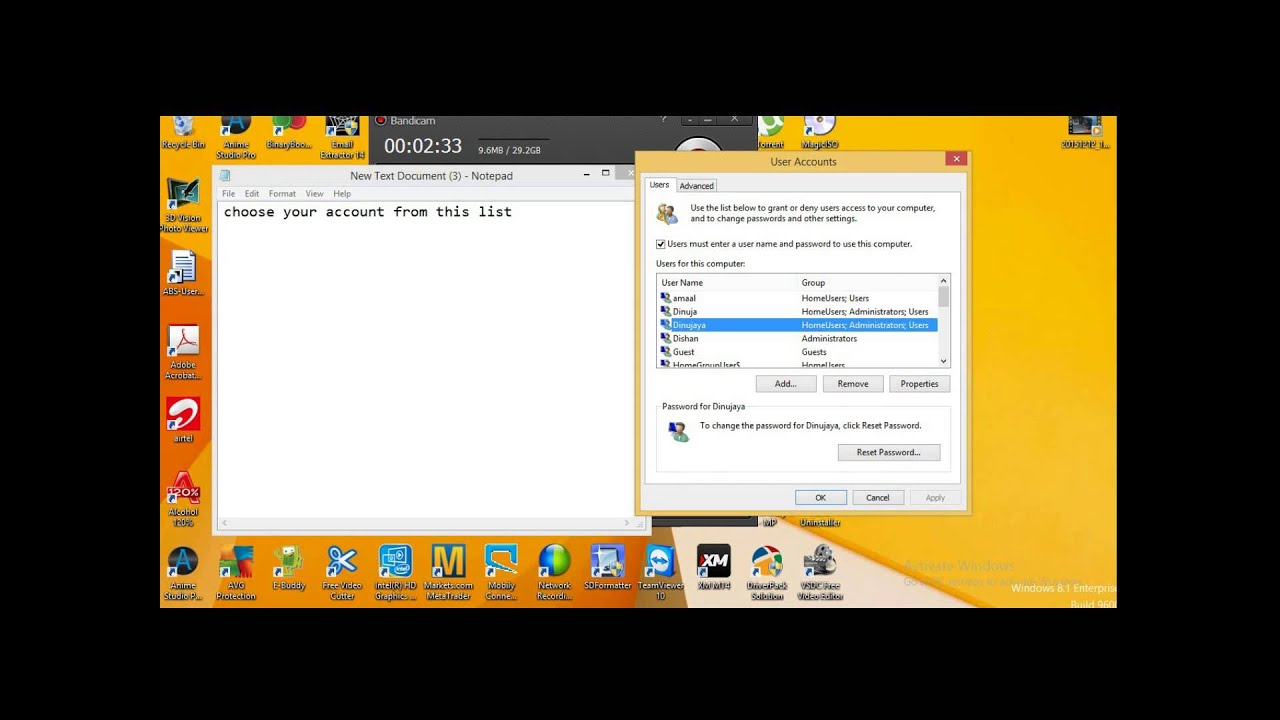Open the airtel desktop icon

[x=183, y=420]
